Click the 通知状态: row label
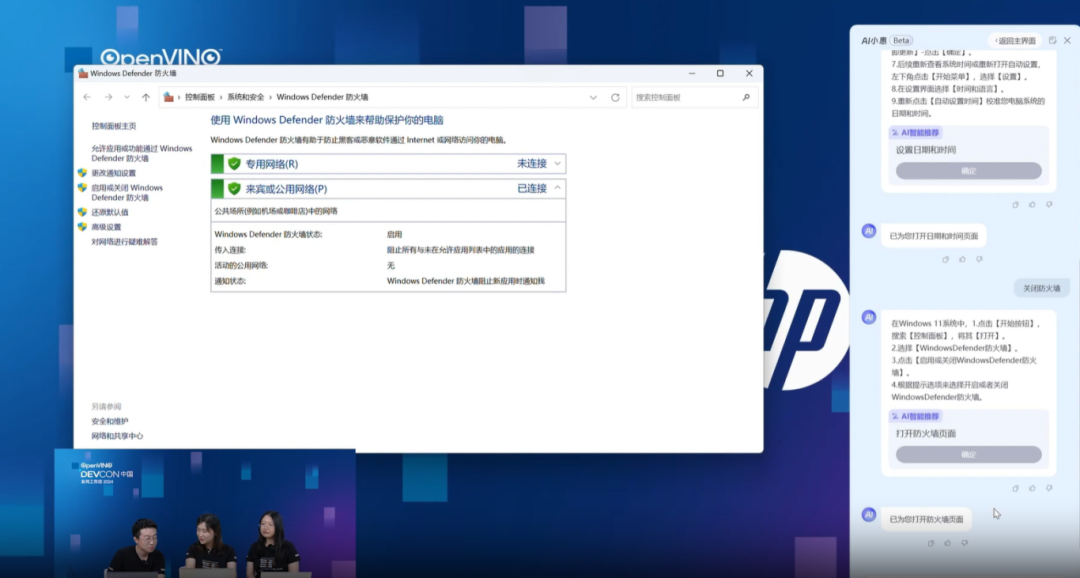This screenshot has width=1080, height=578. pyautogui.click(x=230, y=281)
